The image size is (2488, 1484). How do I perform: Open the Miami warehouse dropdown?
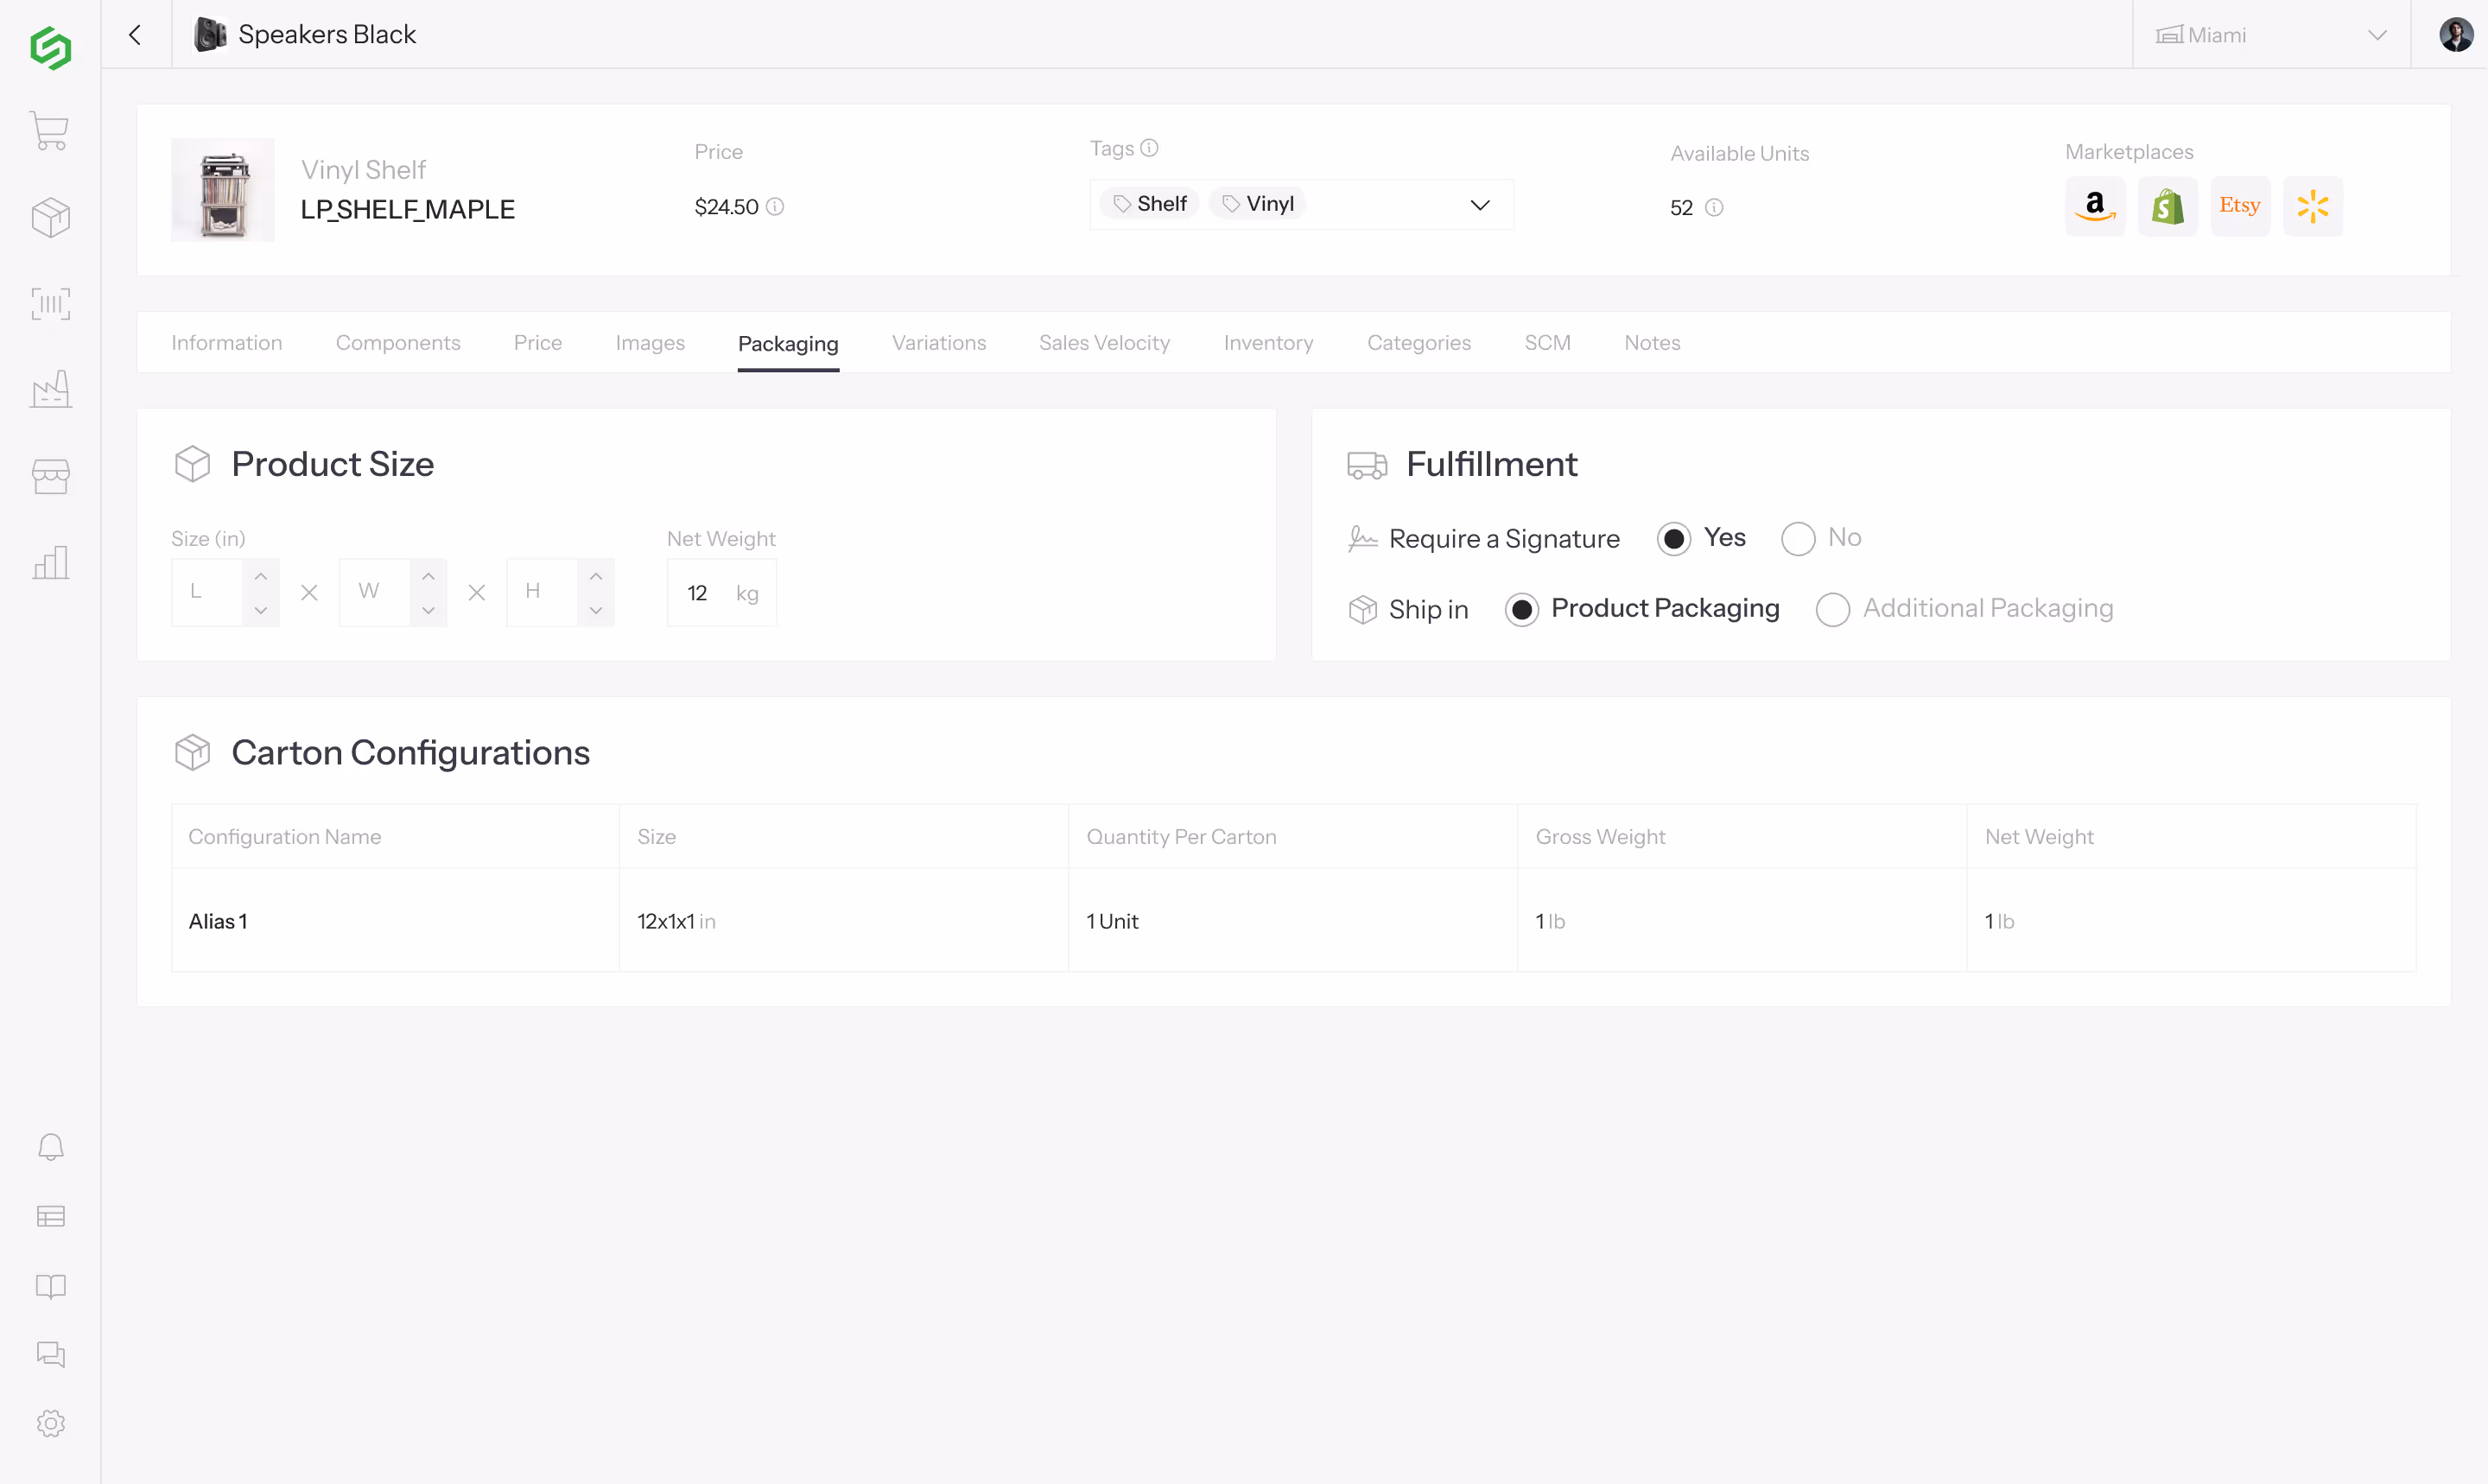click(2271, 35)
